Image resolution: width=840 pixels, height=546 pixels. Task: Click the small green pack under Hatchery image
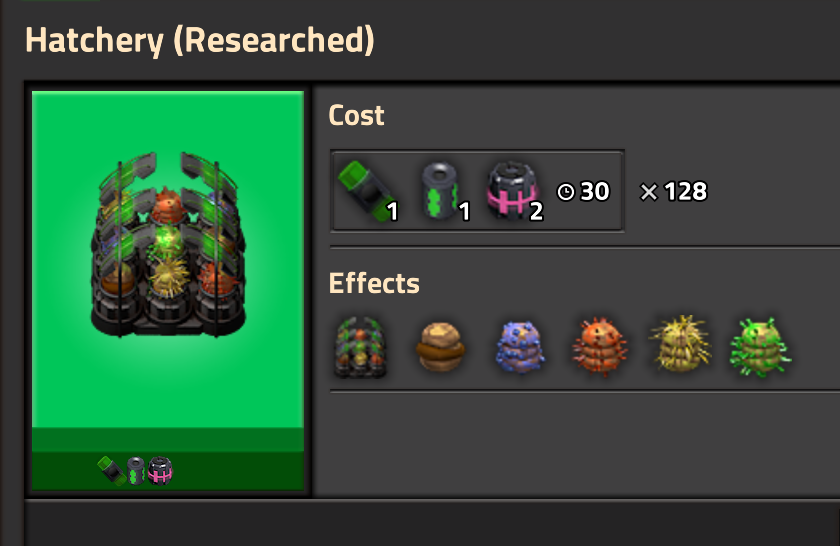pos(111,471)
